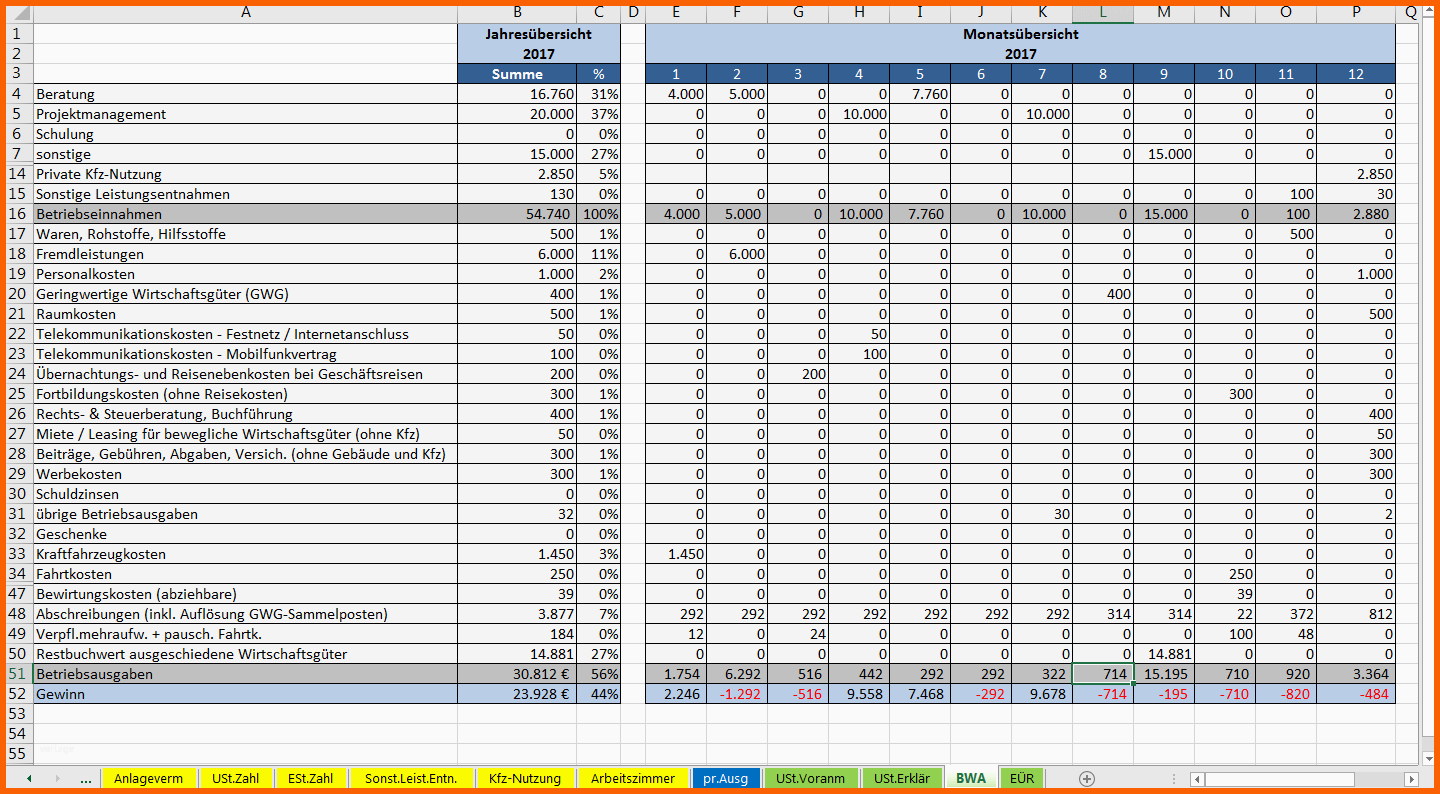Select column B header
The image size is (1440, 794).
(517, 13)
